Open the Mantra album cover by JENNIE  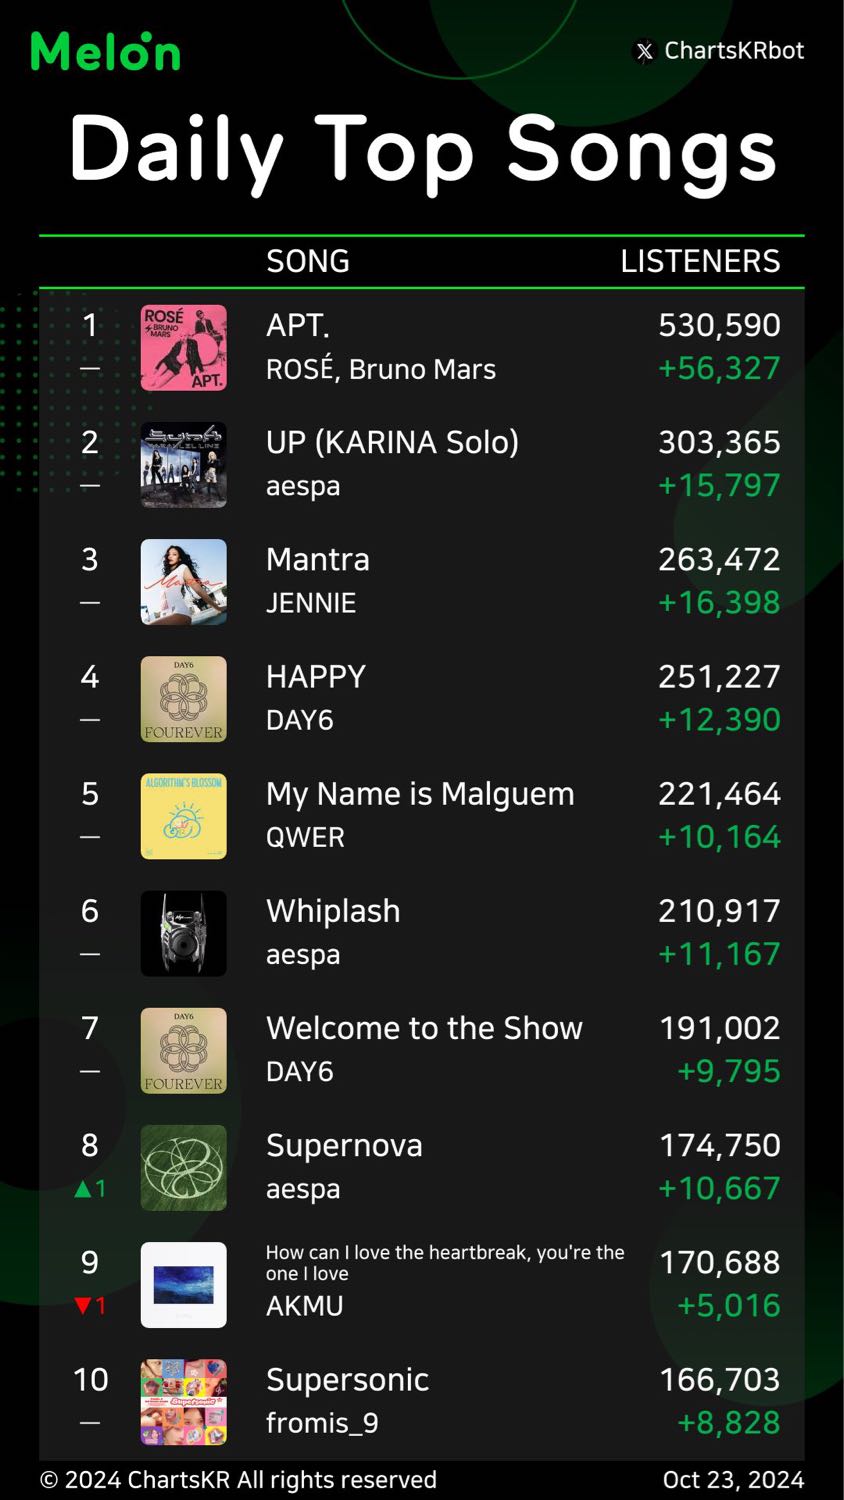click(184, 582)
